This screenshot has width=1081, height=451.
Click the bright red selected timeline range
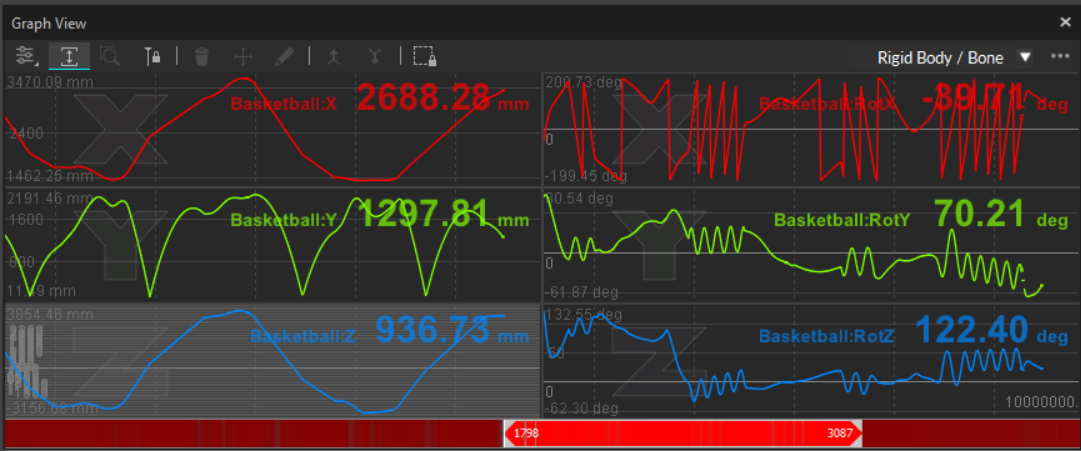[x=680, y=433]
